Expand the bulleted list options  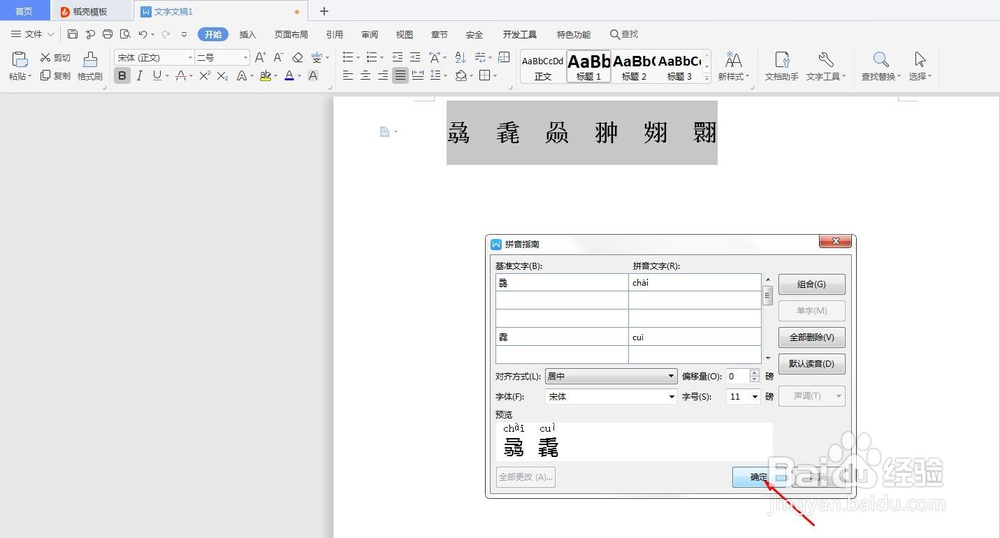pos(358,58)
